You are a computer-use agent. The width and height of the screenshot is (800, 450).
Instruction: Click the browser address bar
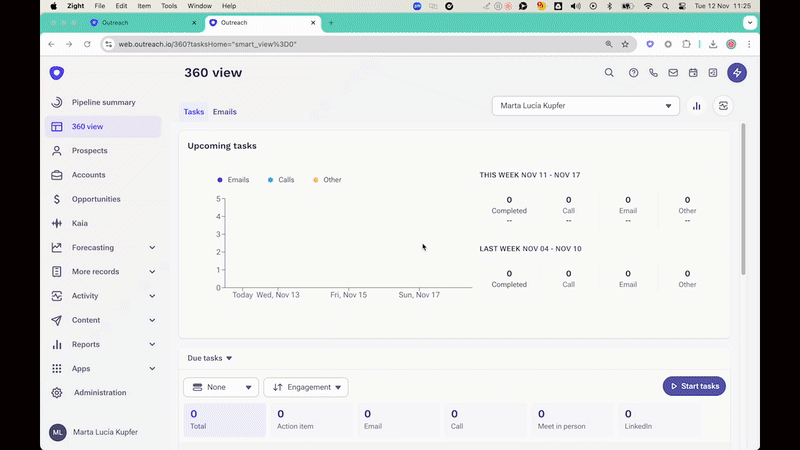click(x=350, y=44)
